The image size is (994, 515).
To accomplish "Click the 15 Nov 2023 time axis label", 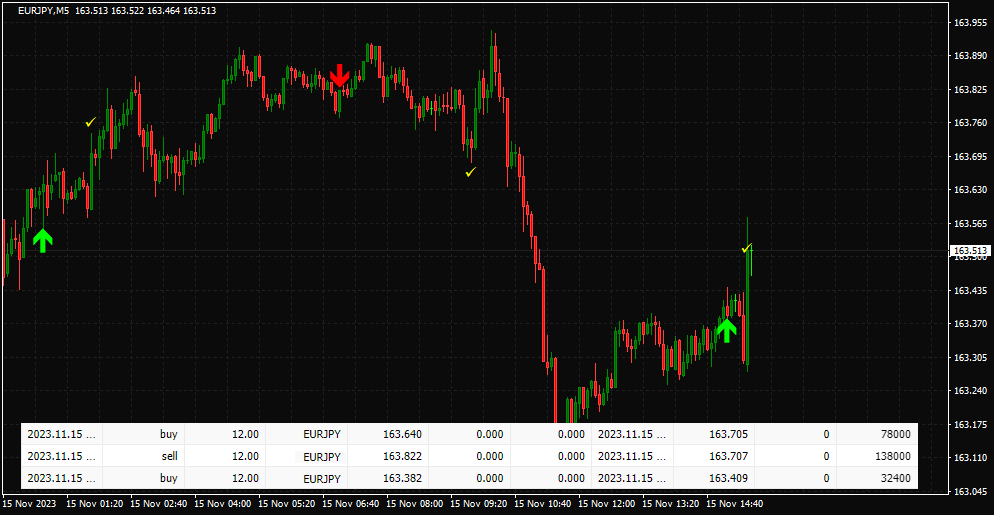I will tap(30, 504).
